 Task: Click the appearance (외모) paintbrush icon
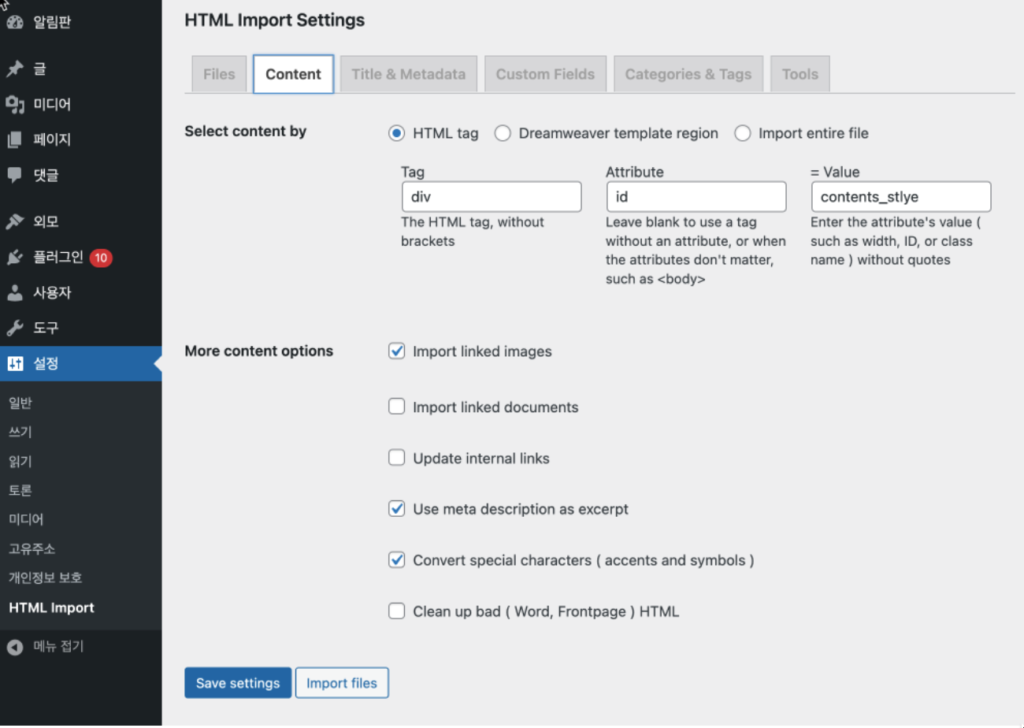point(15,222)
